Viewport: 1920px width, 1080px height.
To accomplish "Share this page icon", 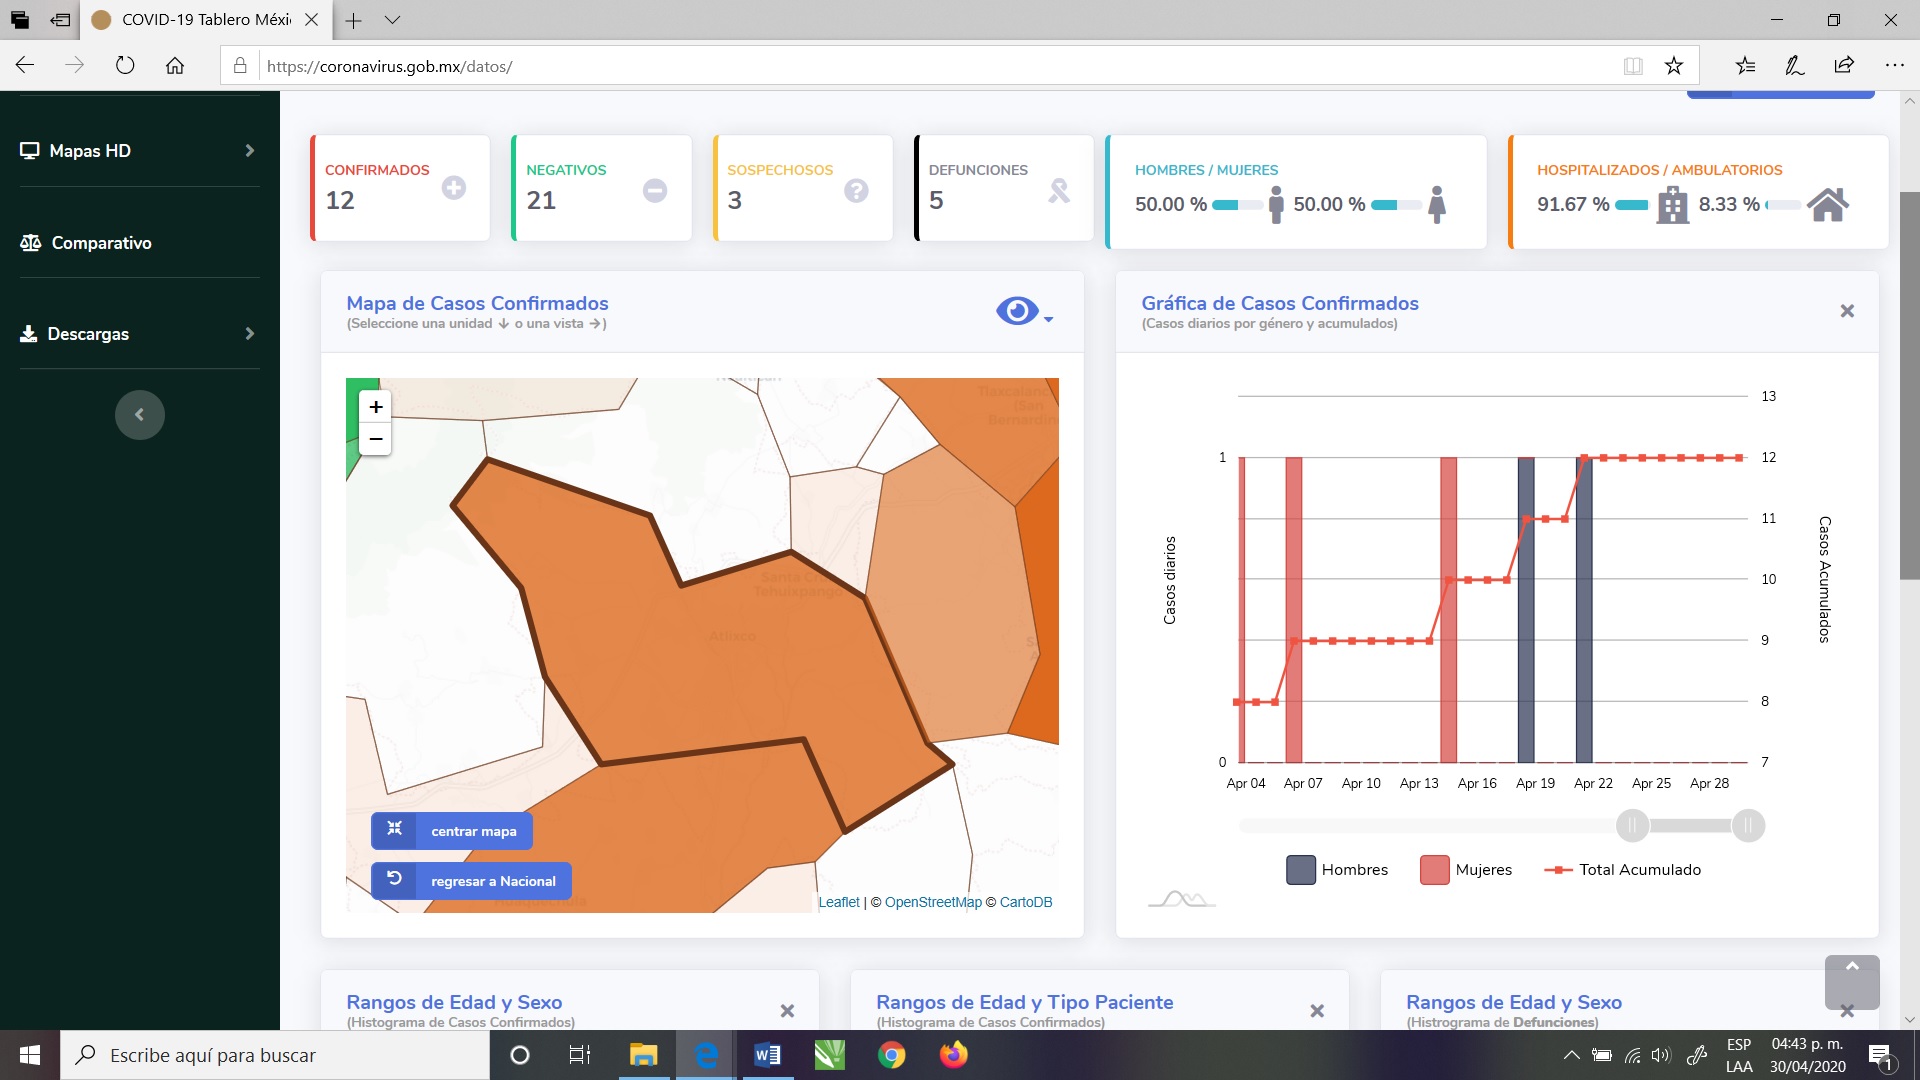I will (x=1844, y=66).
